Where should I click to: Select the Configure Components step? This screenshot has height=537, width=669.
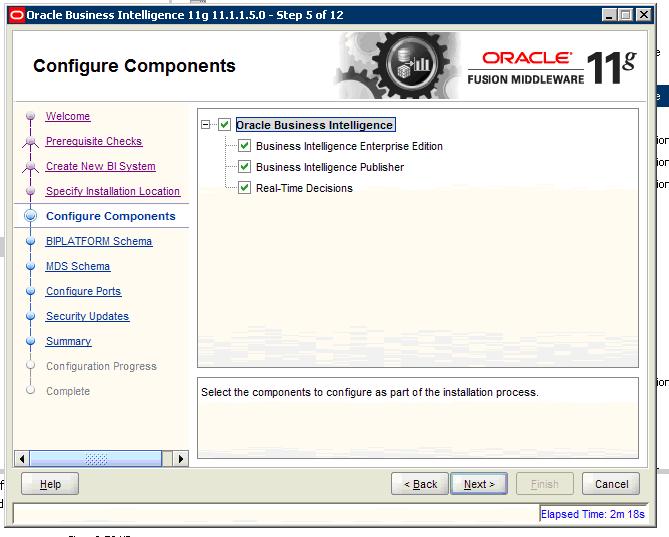pos(111,216)
